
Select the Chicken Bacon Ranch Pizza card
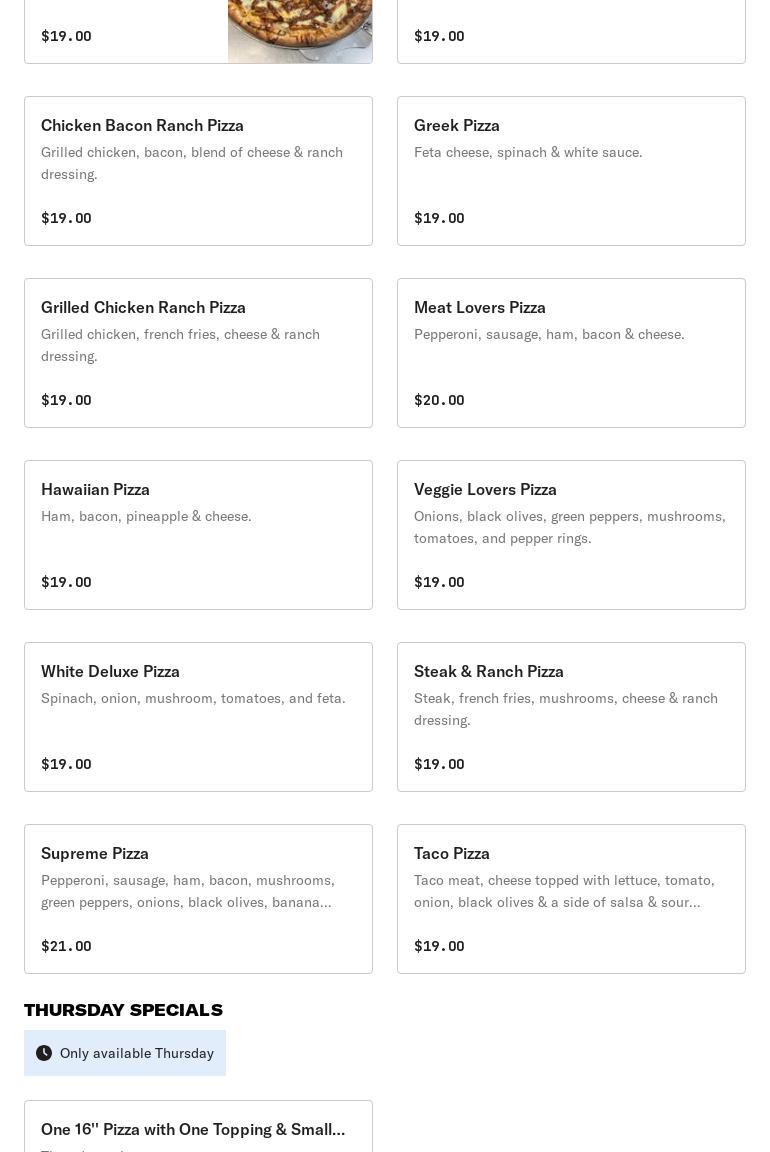coord(198,171)
